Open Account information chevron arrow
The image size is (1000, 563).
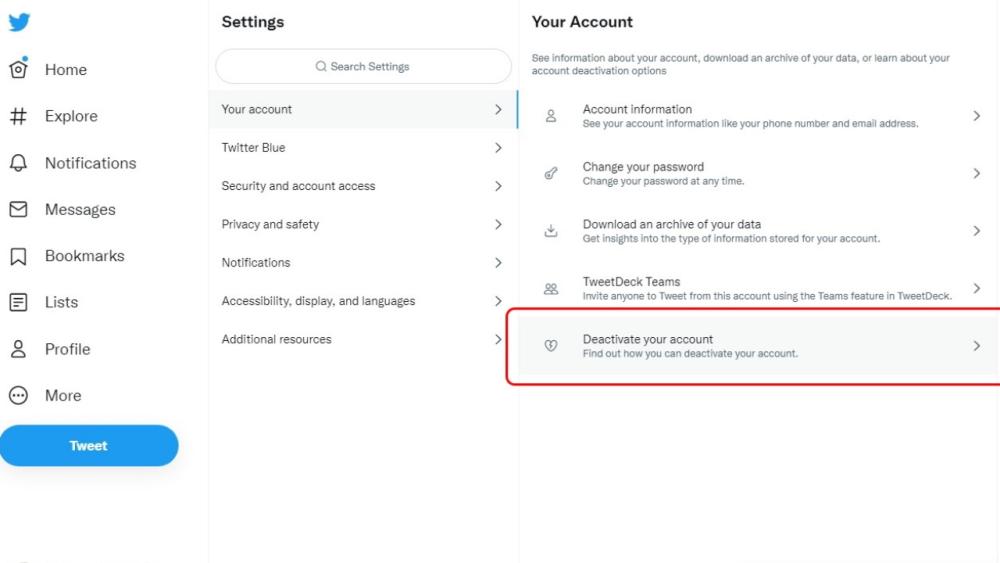976,116
